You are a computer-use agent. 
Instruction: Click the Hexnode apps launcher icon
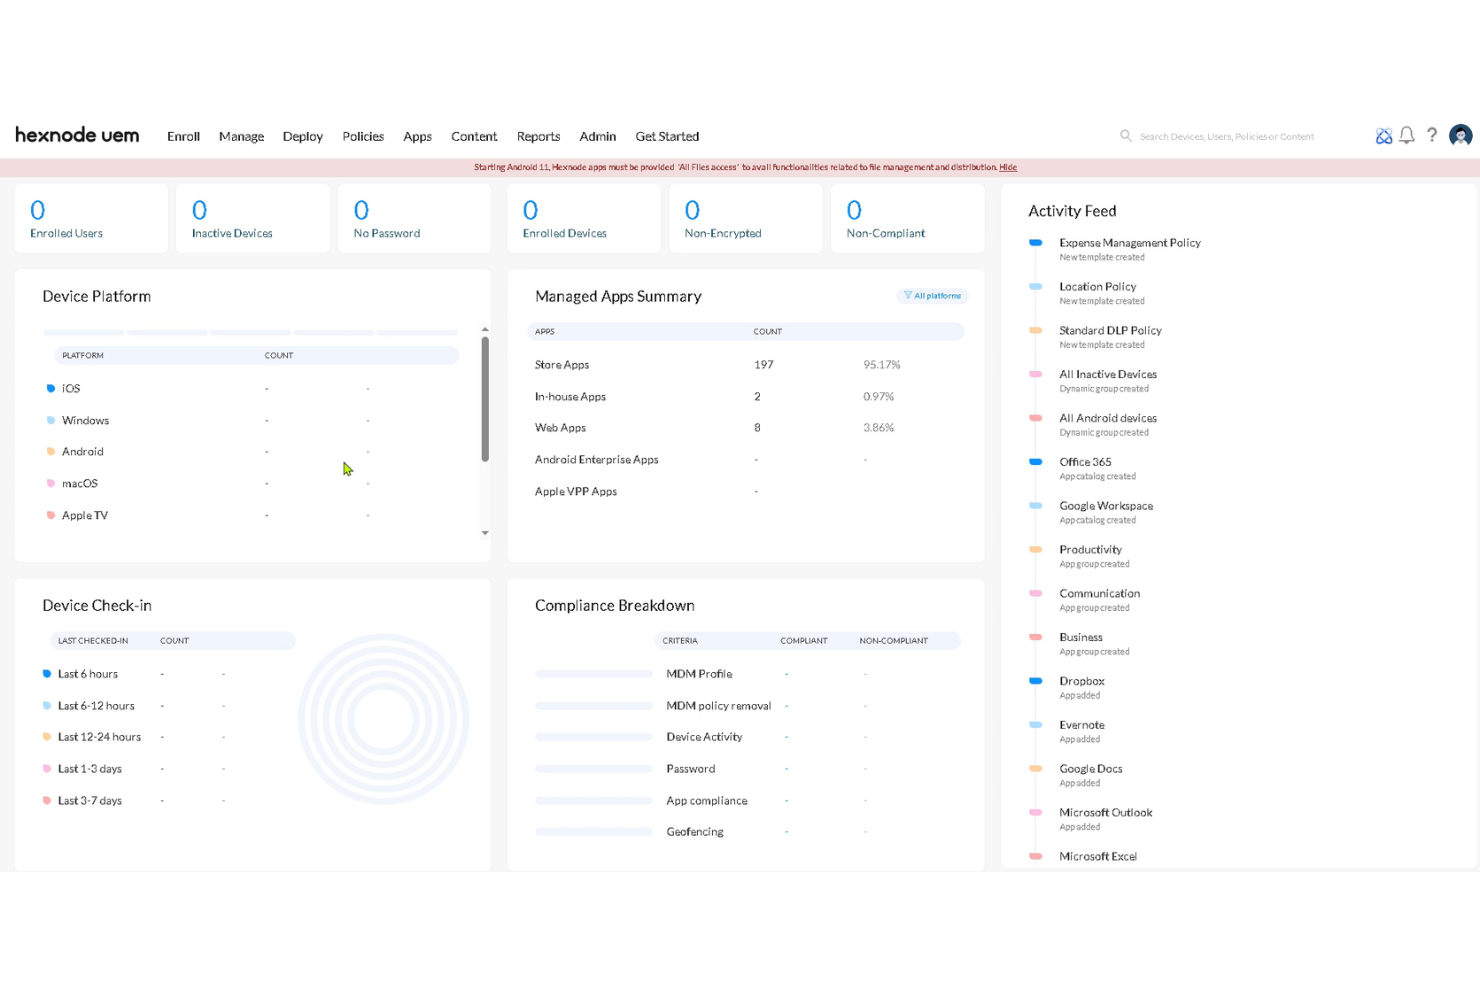[1383, 135]
